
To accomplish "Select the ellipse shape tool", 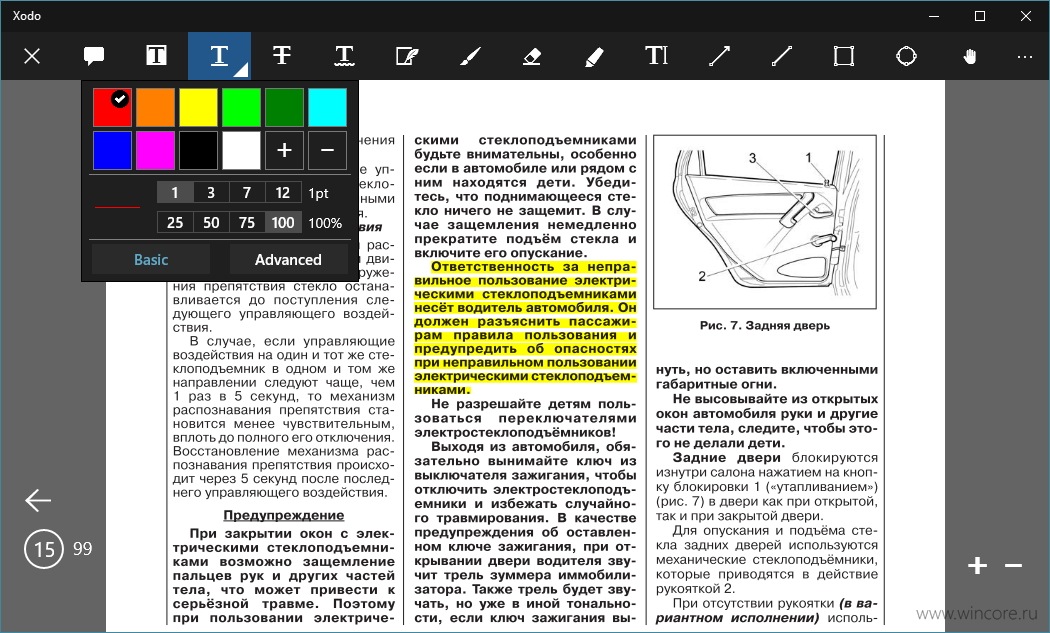I will (x=906, y=56).
